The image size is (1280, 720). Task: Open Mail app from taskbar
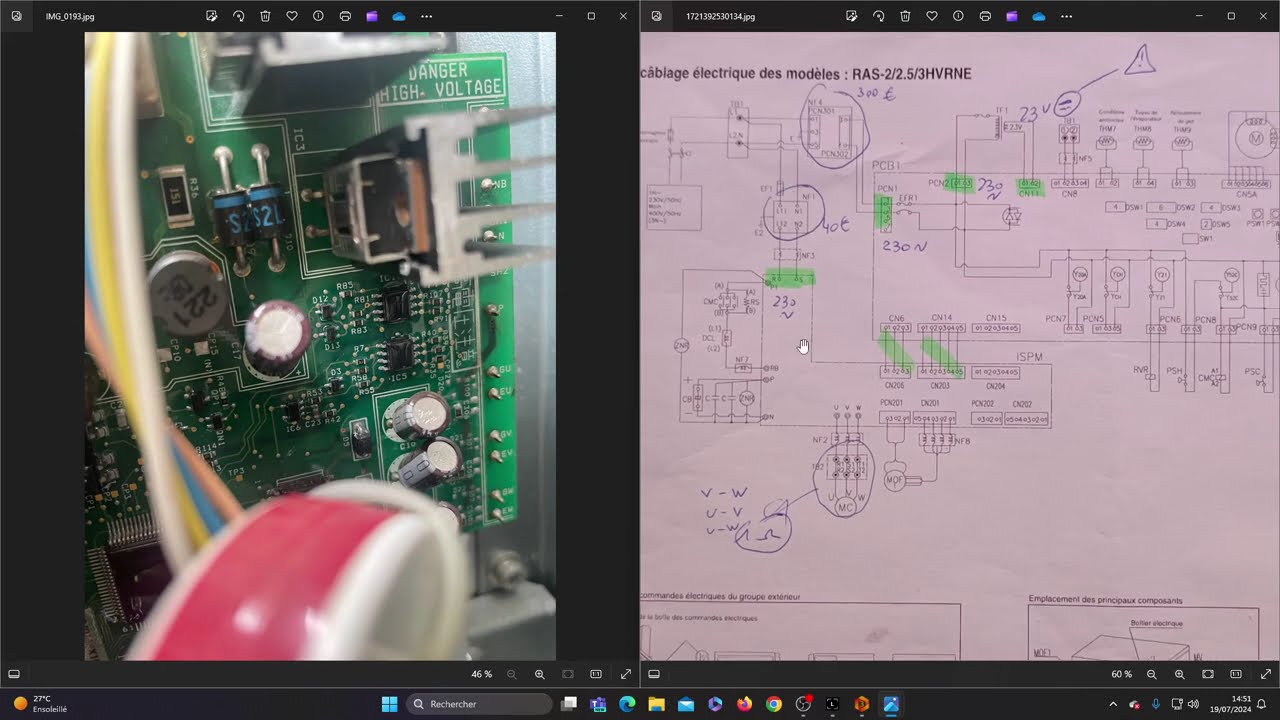point(686,704)
